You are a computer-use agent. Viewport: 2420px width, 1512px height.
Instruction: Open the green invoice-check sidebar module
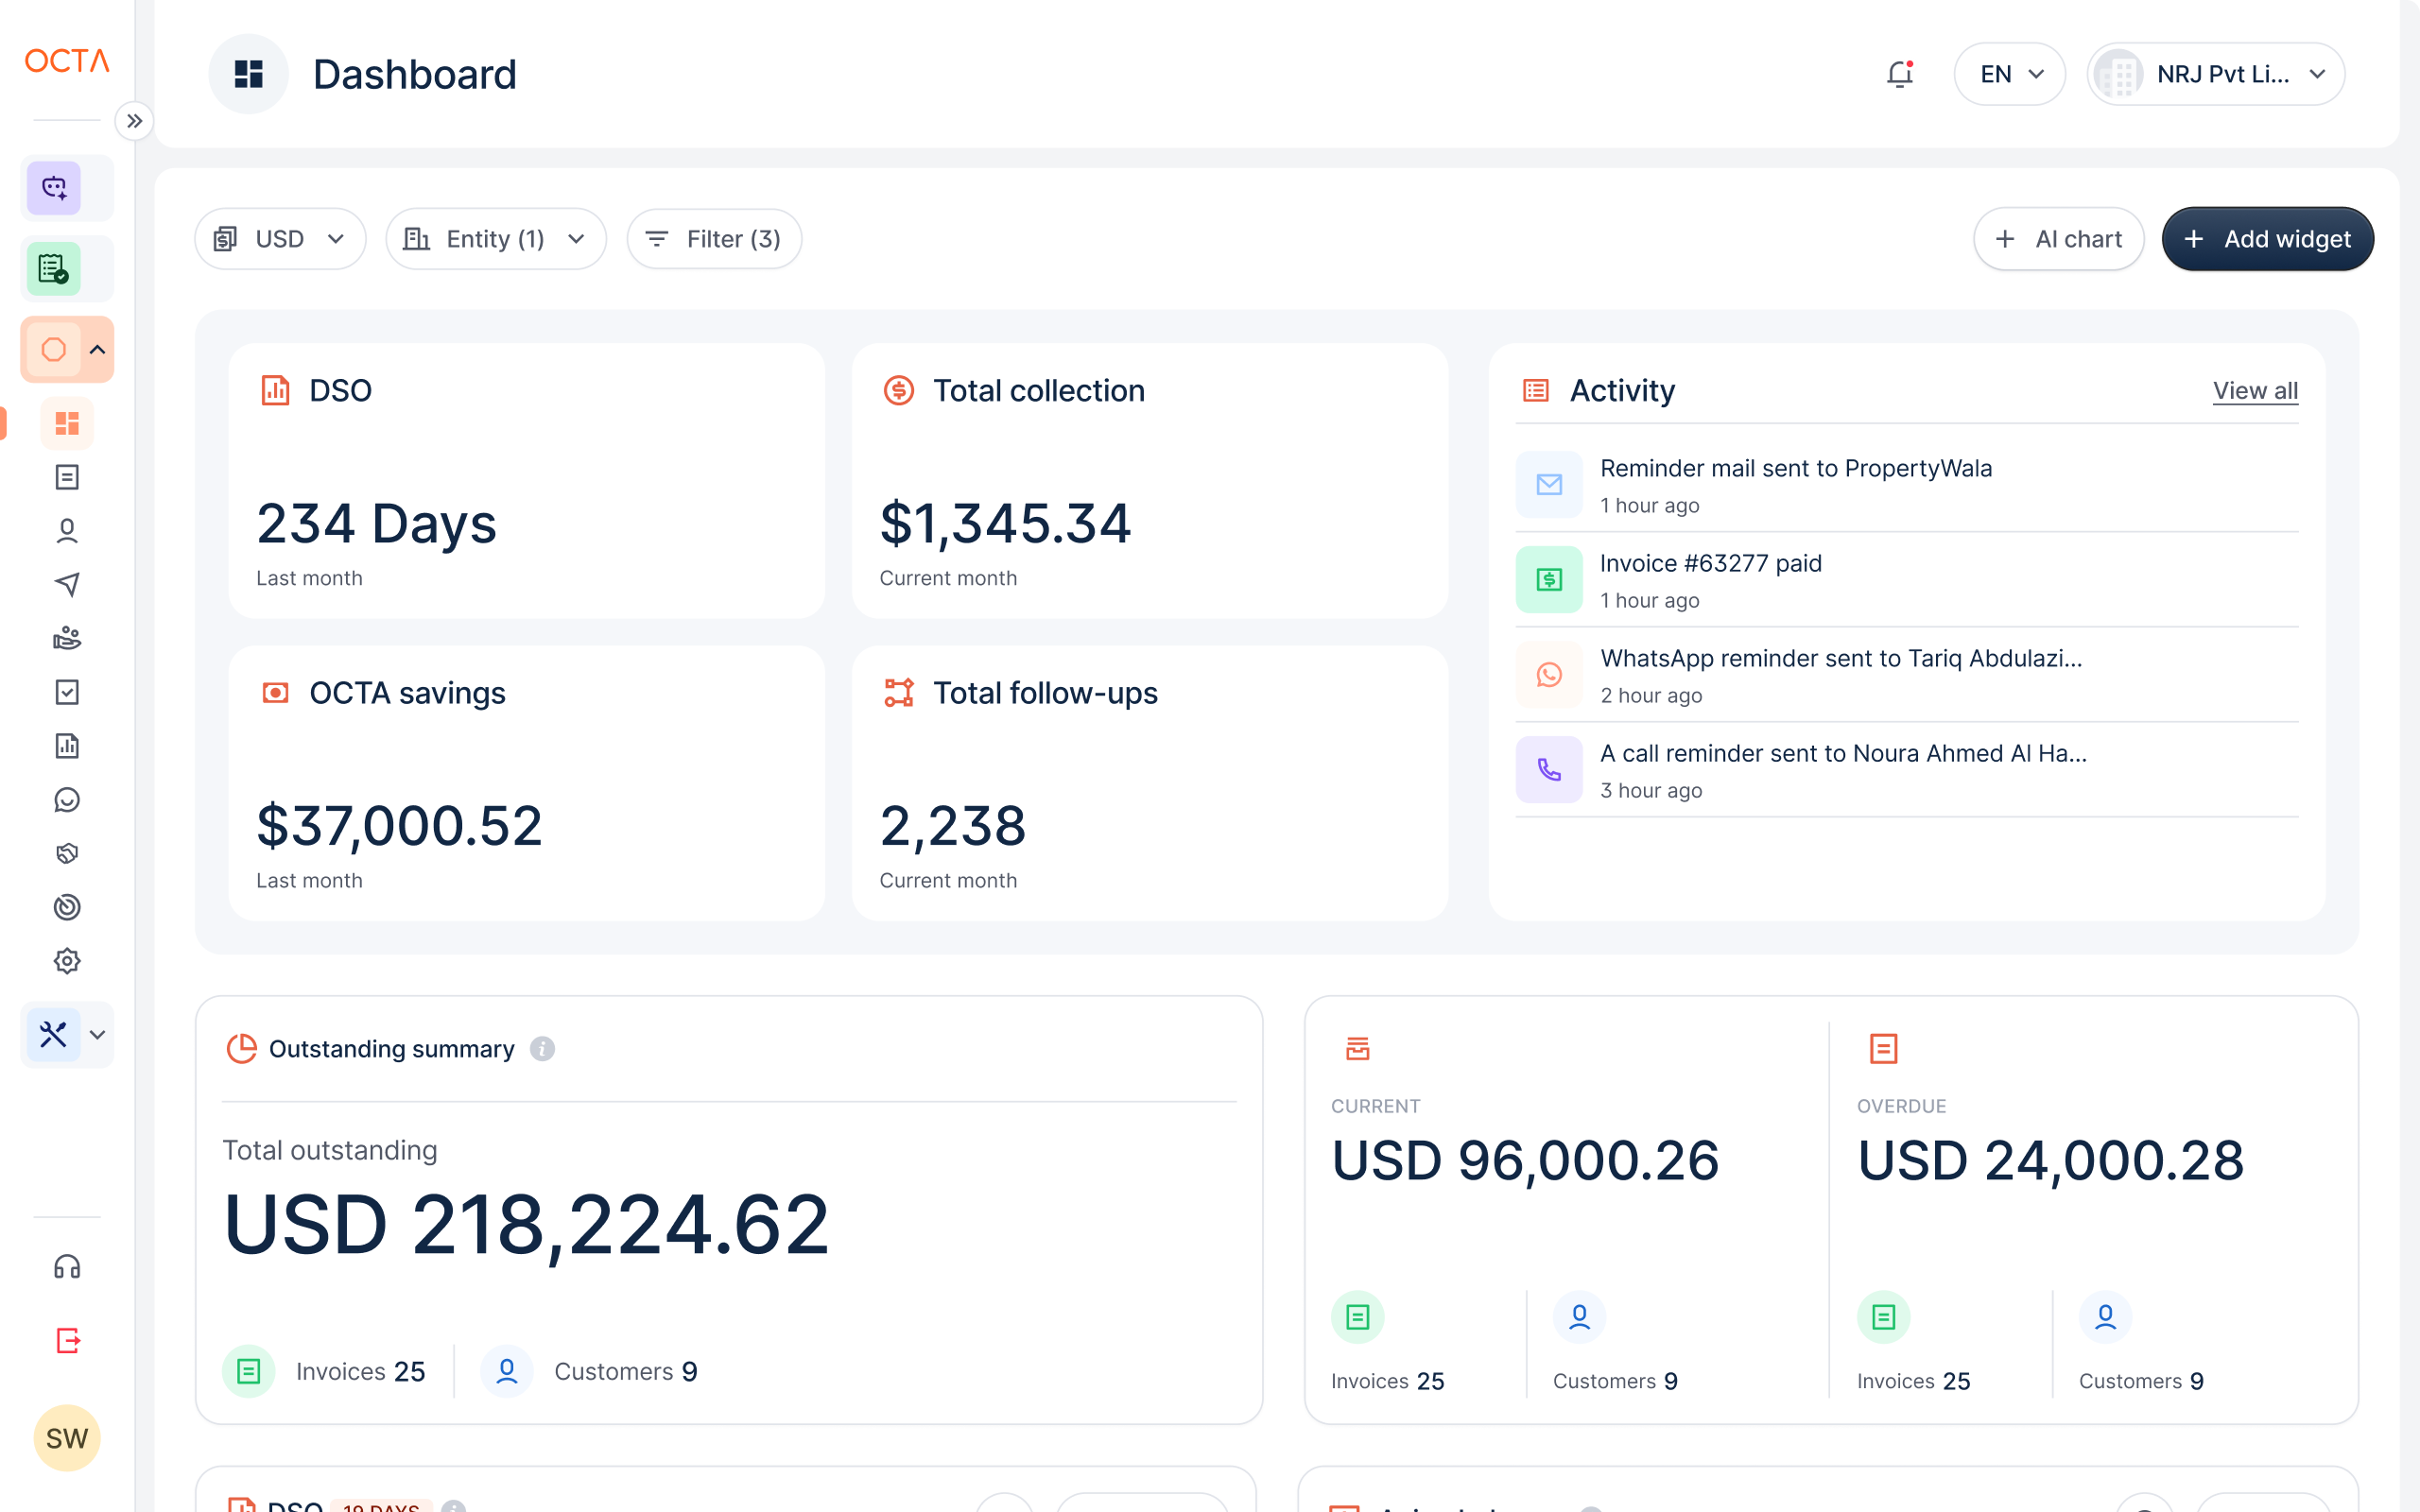(x=54, y=269)
